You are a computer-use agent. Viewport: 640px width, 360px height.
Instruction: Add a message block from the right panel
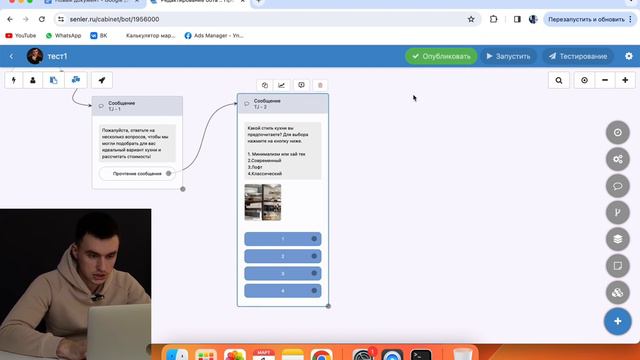click(618, 186)
